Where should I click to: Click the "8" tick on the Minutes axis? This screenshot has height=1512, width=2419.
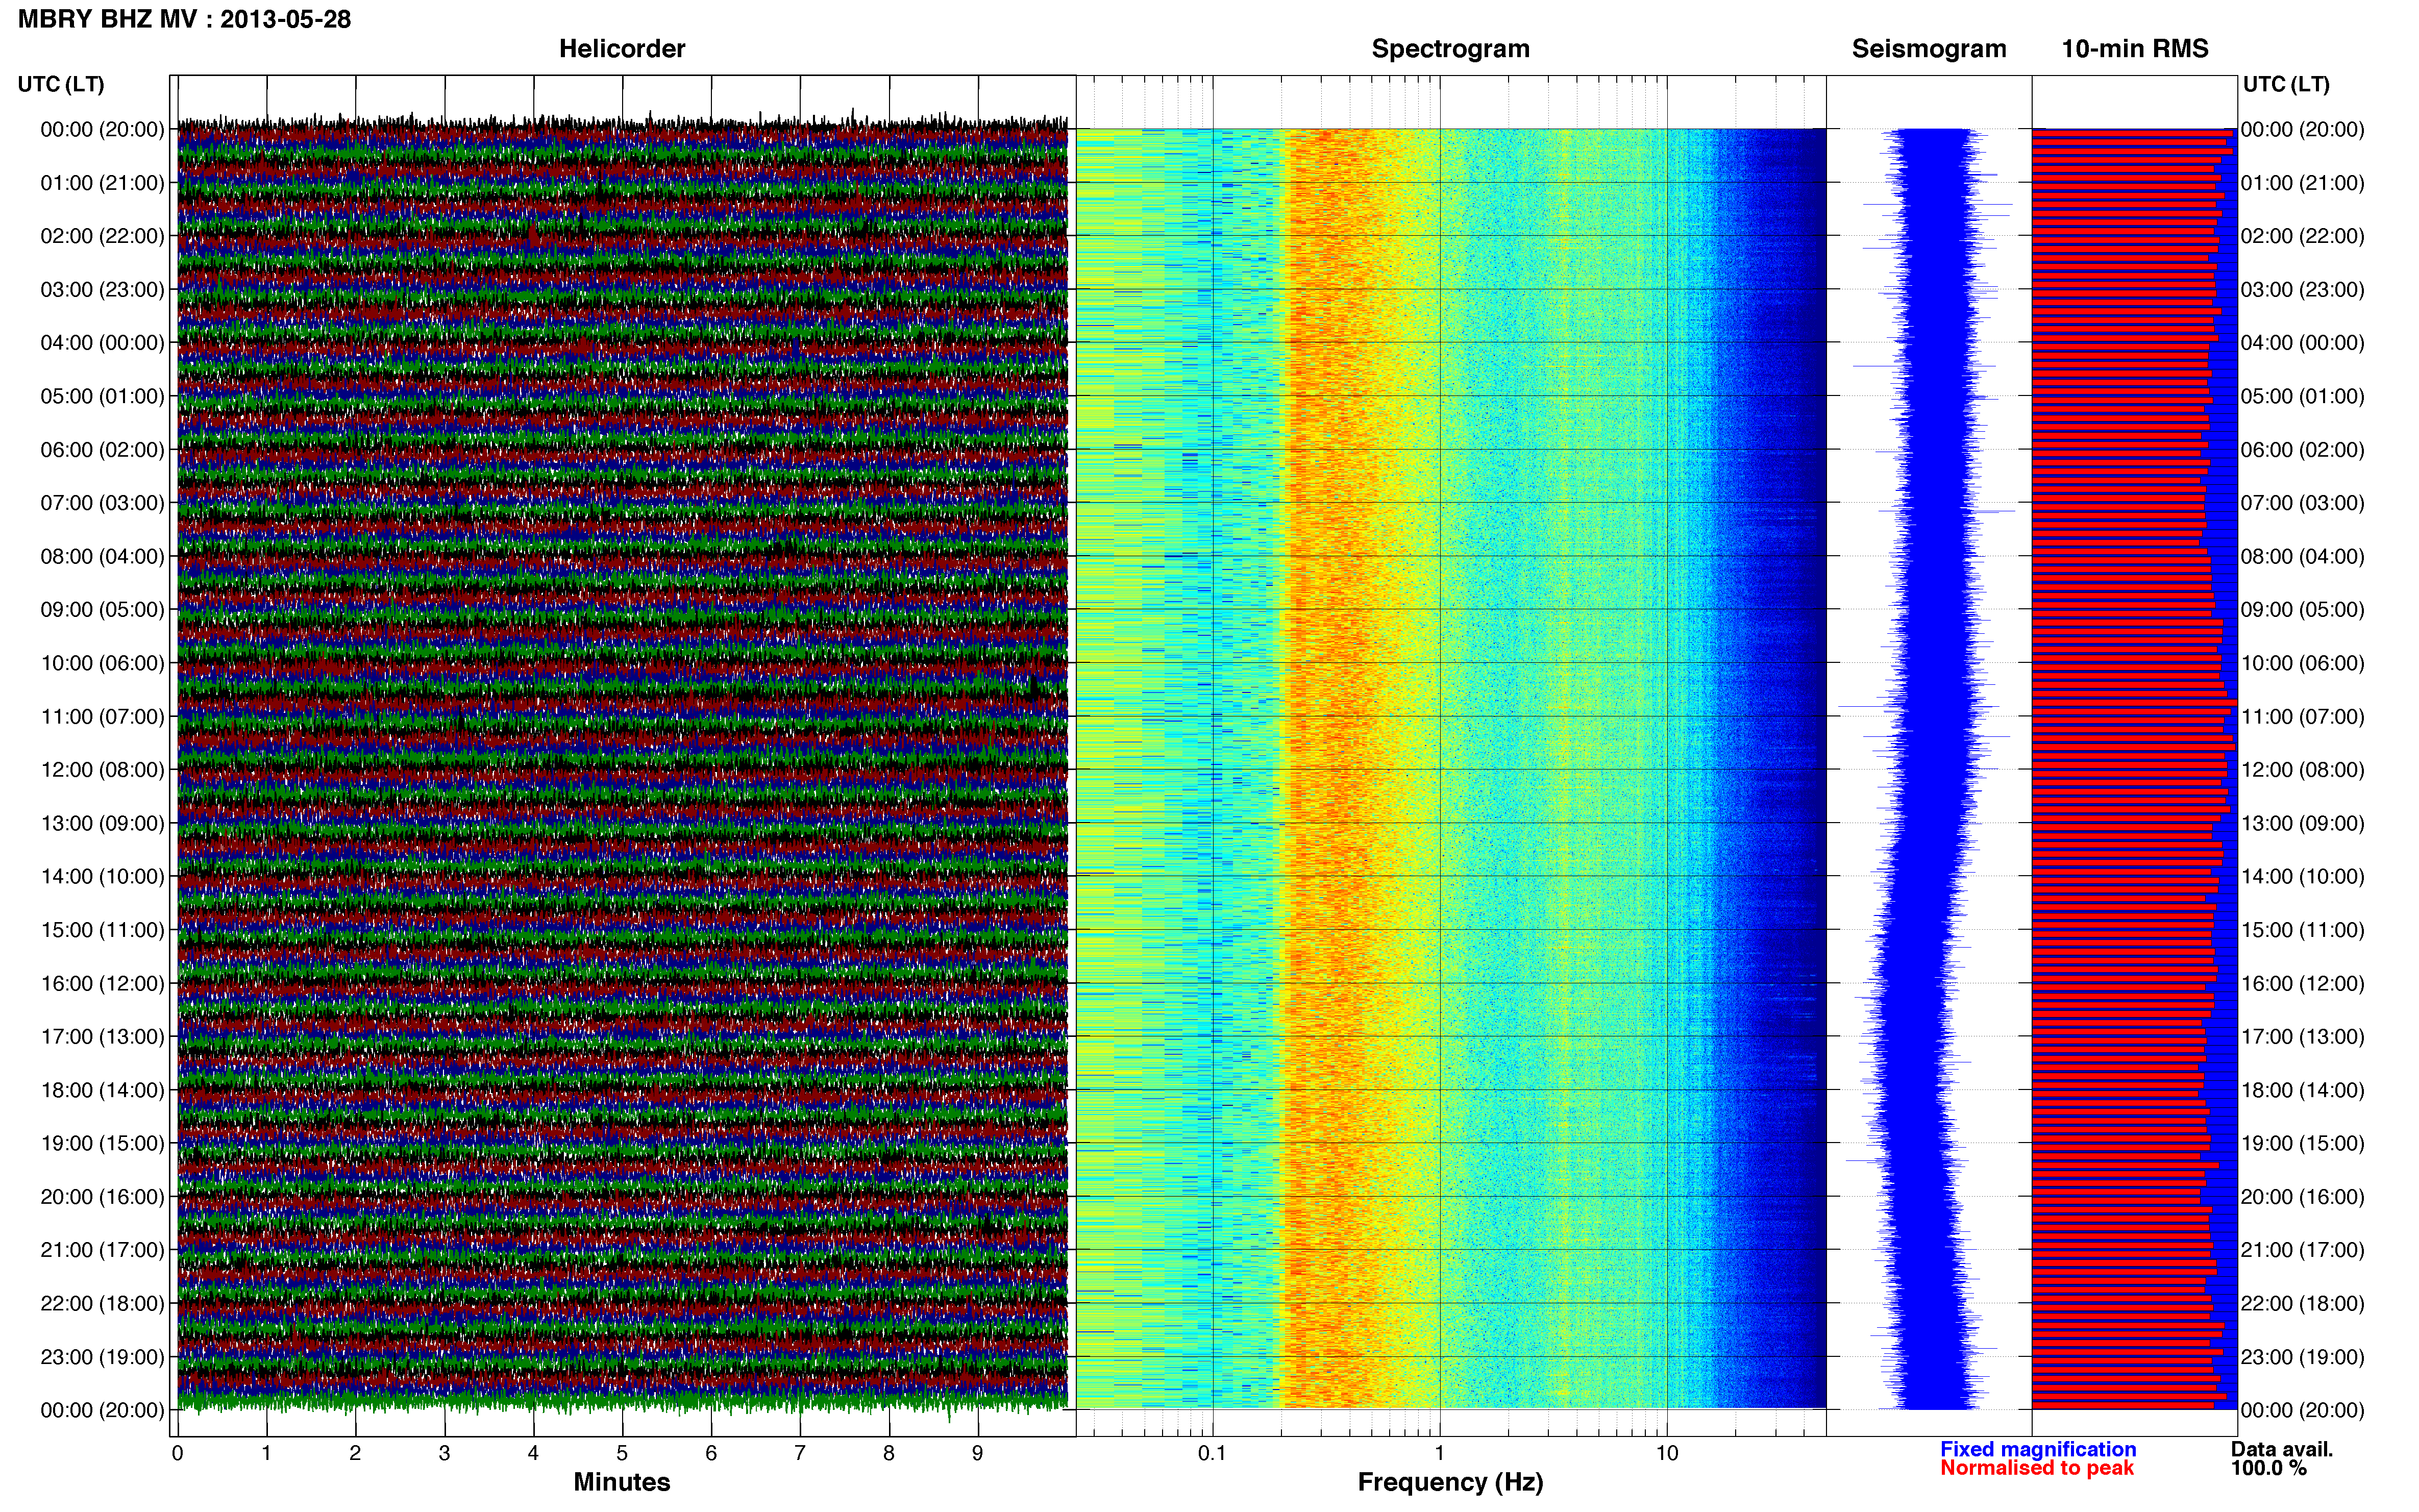click(x=889, y=1454)
